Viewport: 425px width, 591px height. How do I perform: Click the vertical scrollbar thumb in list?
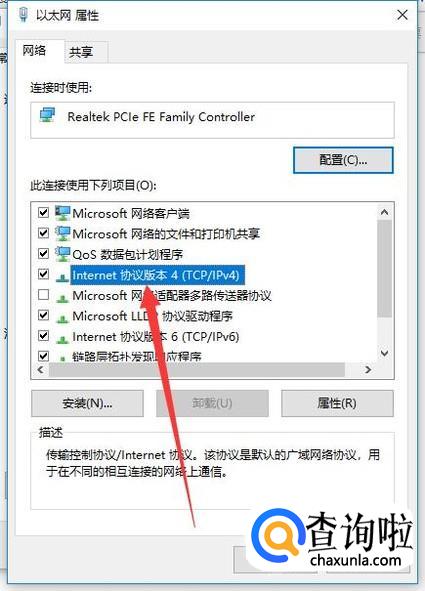[x=384, y=269]
